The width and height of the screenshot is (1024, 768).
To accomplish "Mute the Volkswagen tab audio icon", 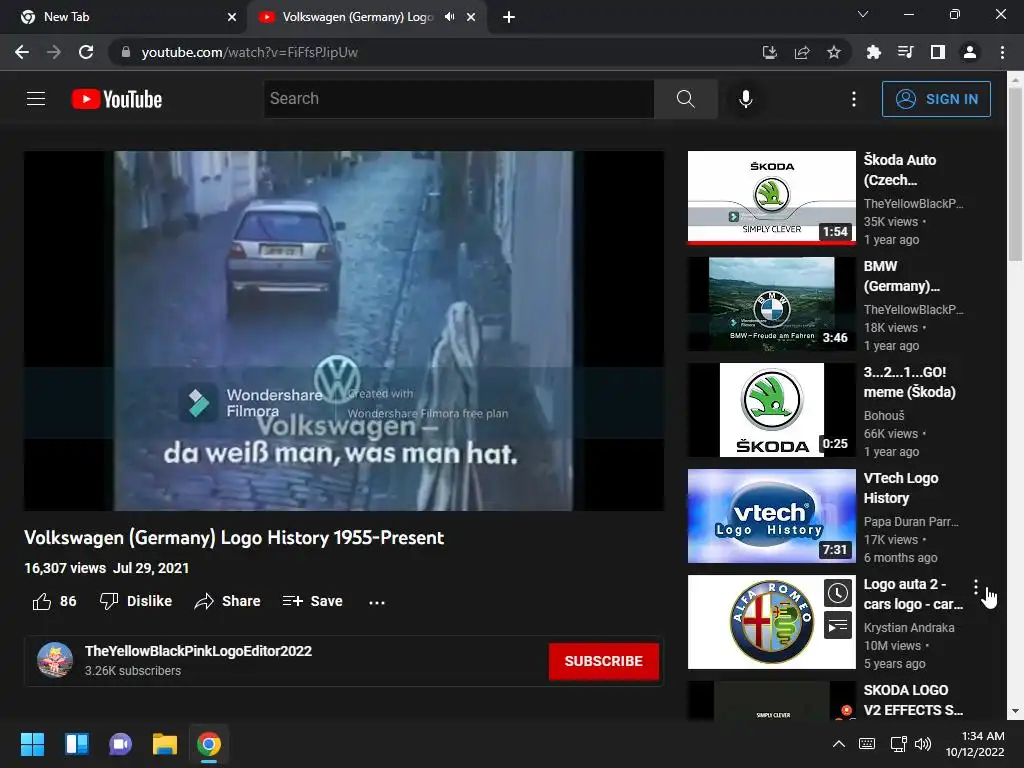I will coord(449,17).
